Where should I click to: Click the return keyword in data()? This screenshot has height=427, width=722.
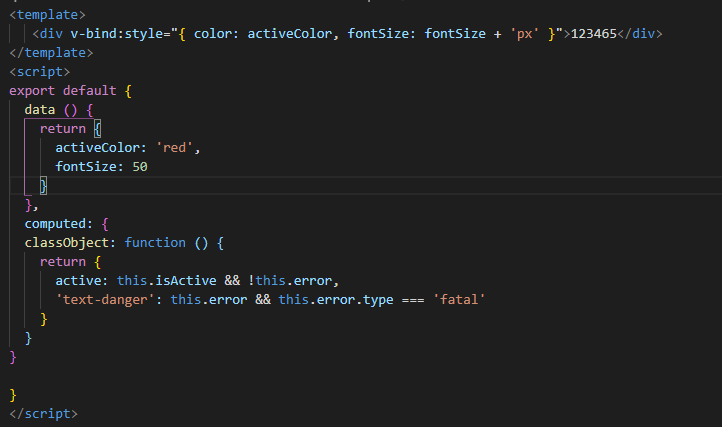63,129
